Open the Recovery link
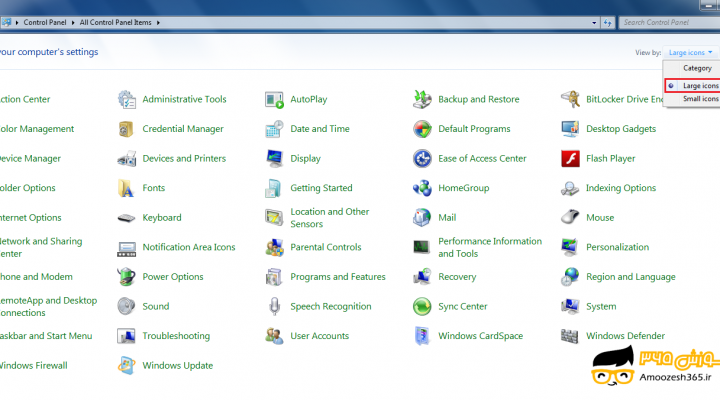 (x=457, y=277)
